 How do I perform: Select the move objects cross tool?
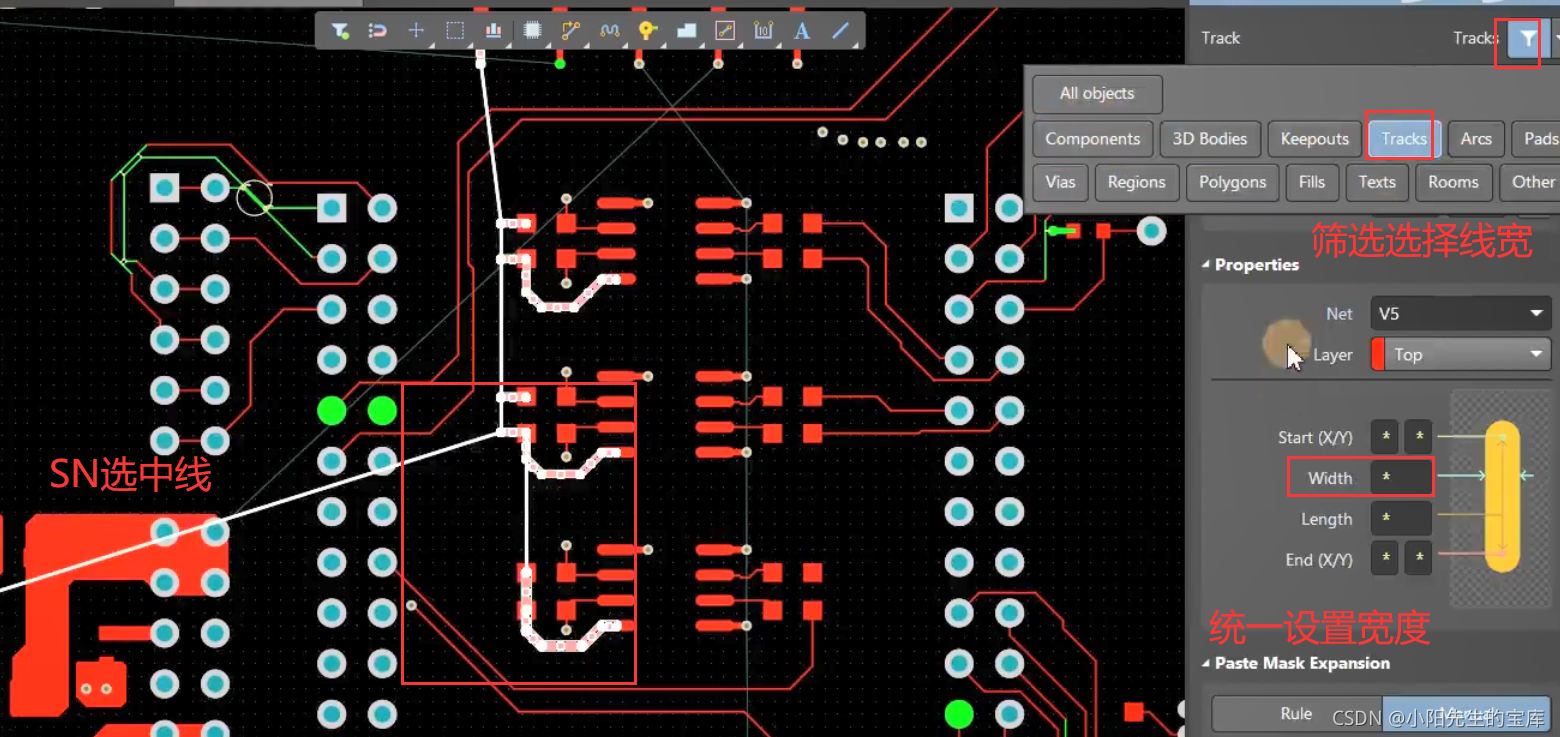point(416,30)
